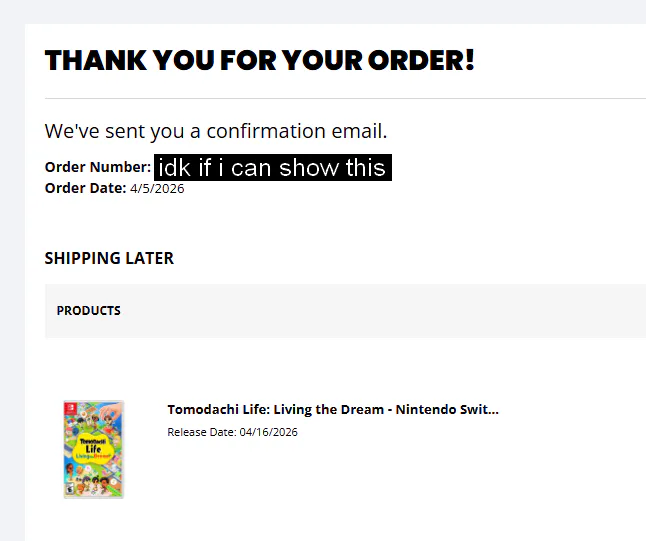Viewport: 646px width, 541px height.
Task: Click the black redacted order number box
Action: coord(273,167)
